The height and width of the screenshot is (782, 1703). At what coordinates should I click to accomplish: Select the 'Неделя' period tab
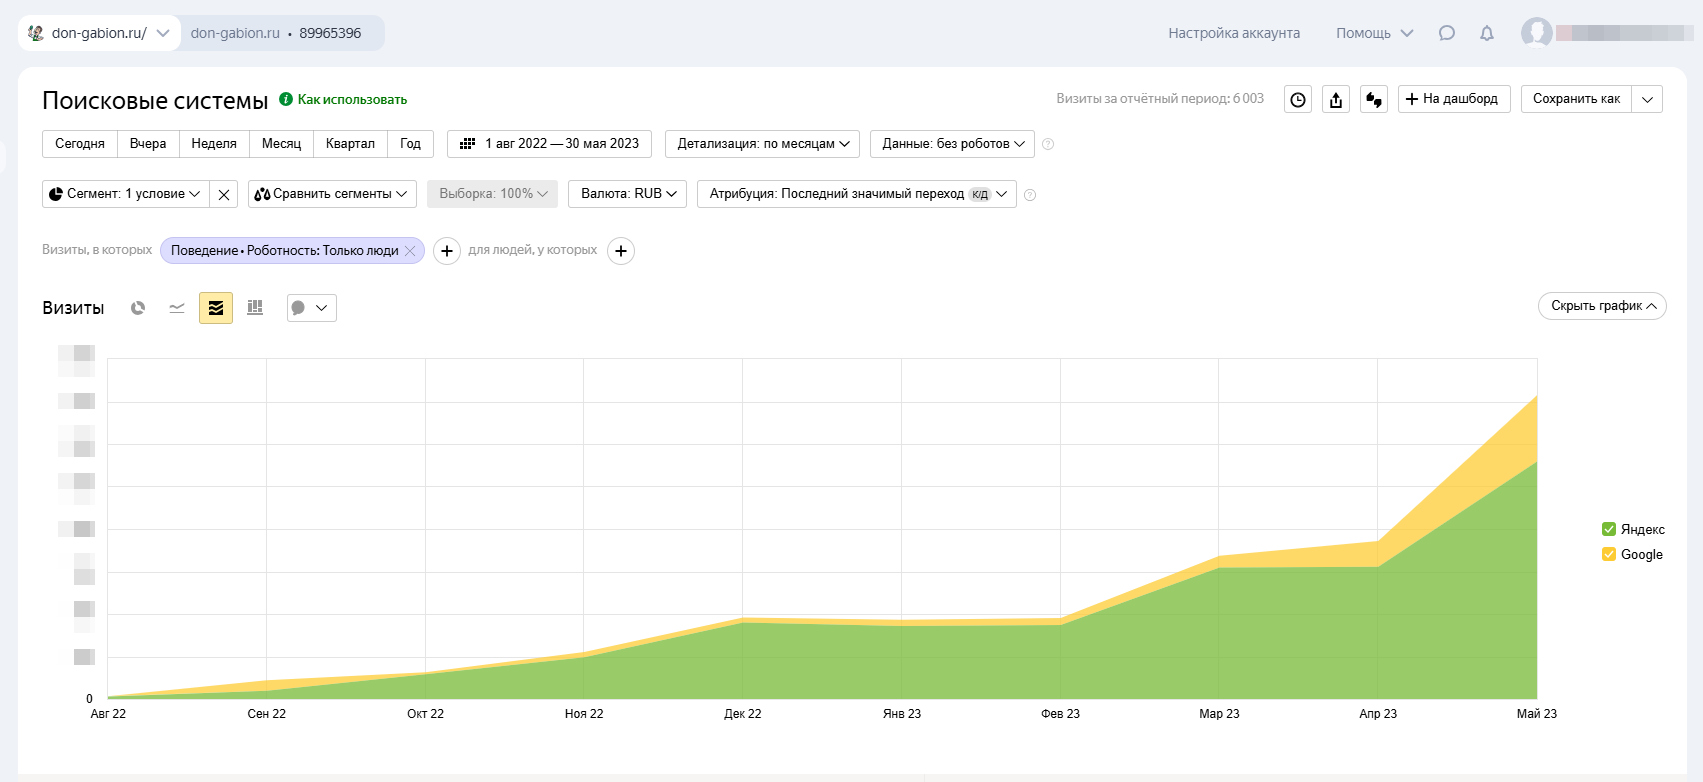pyautogui.click(x=214, y=144)
